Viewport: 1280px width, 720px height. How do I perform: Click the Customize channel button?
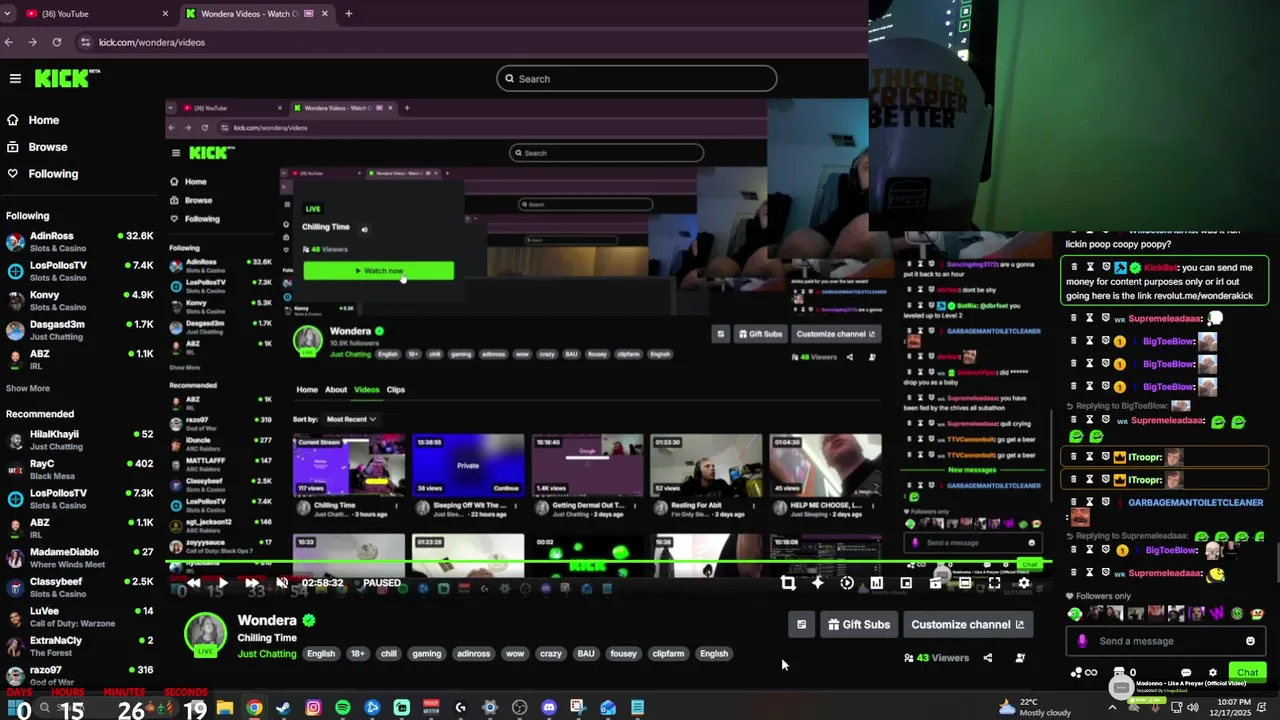pos(967,625)
